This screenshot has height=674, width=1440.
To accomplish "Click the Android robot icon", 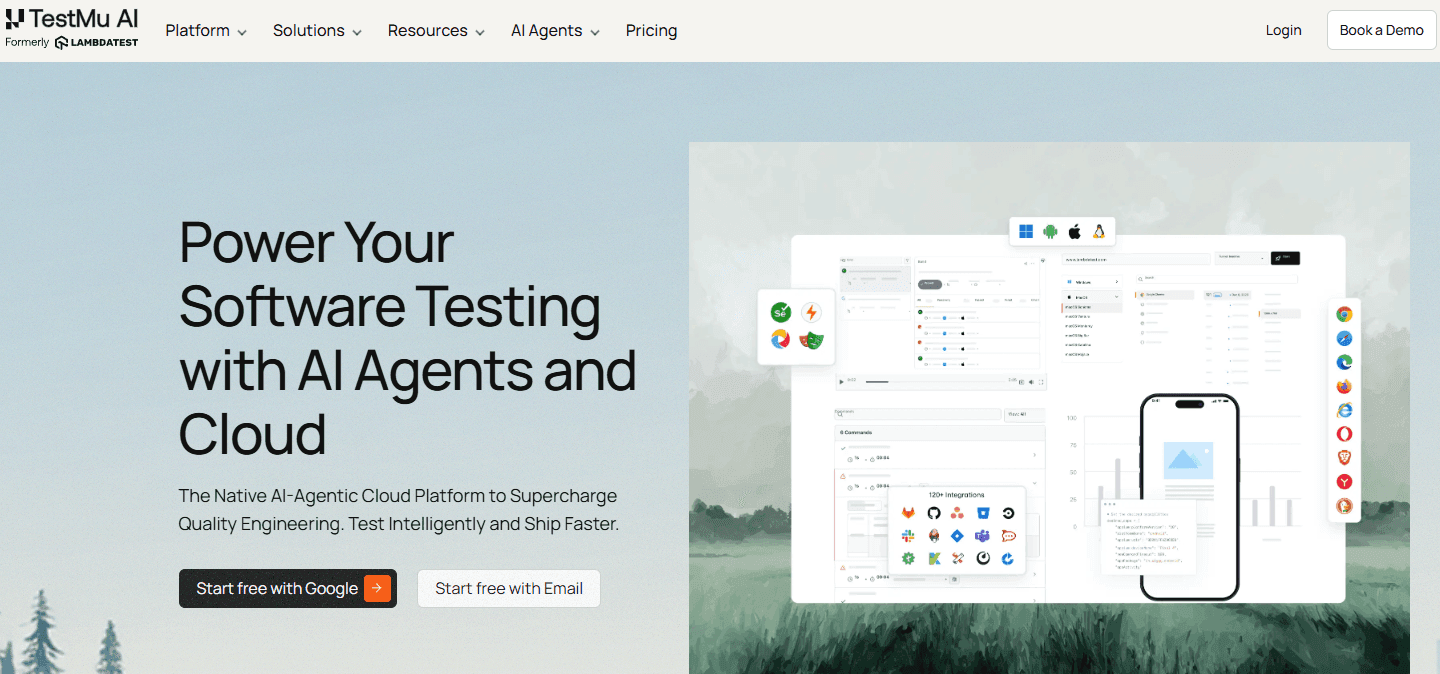I will pos(1050,231).
